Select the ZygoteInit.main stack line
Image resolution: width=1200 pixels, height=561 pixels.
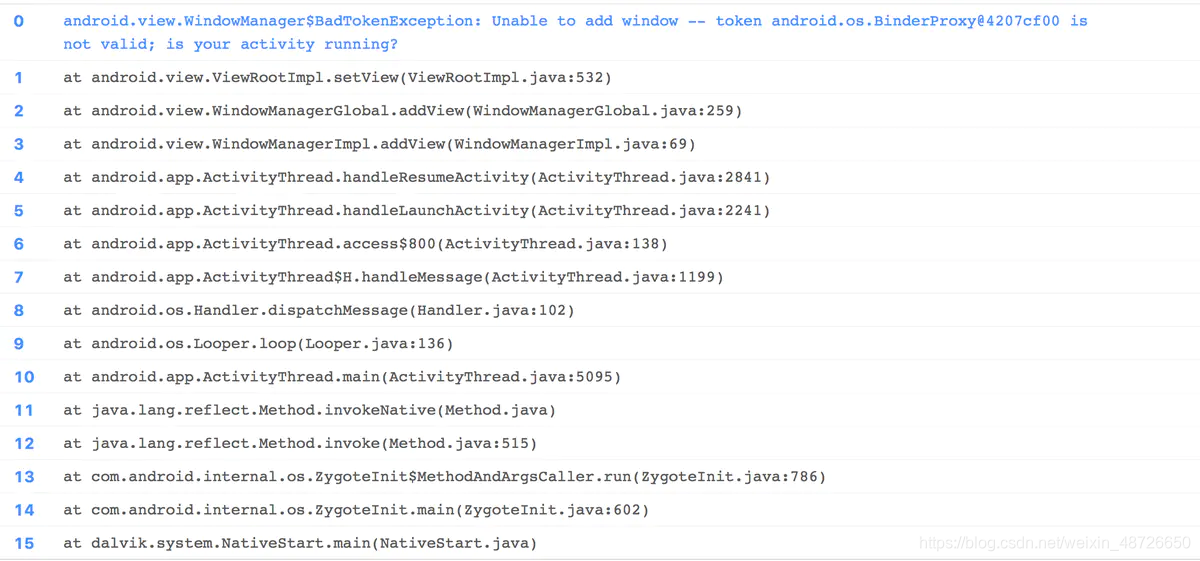(x=356, y=510)
